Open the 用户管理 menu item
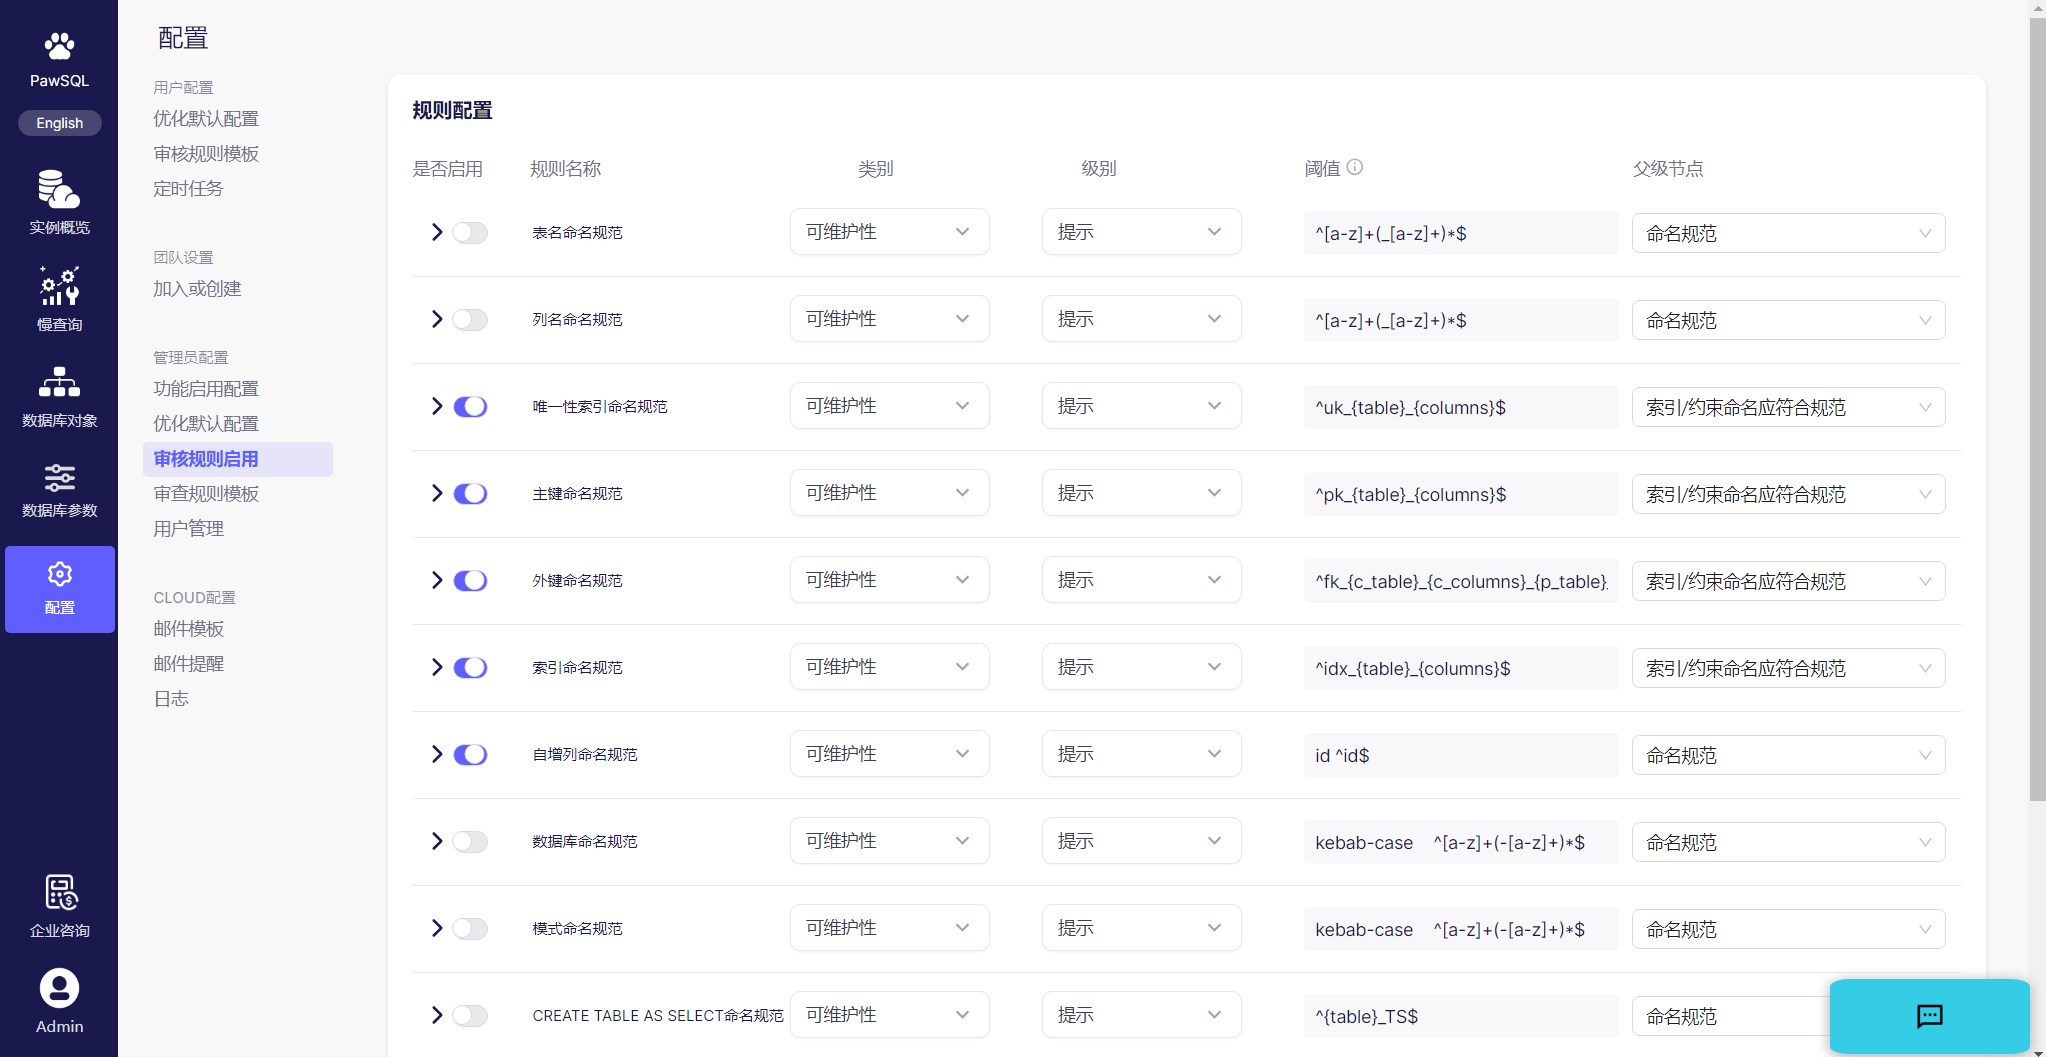The width and height of the screenshot is (2046, 1057). [x=189, y=529]
